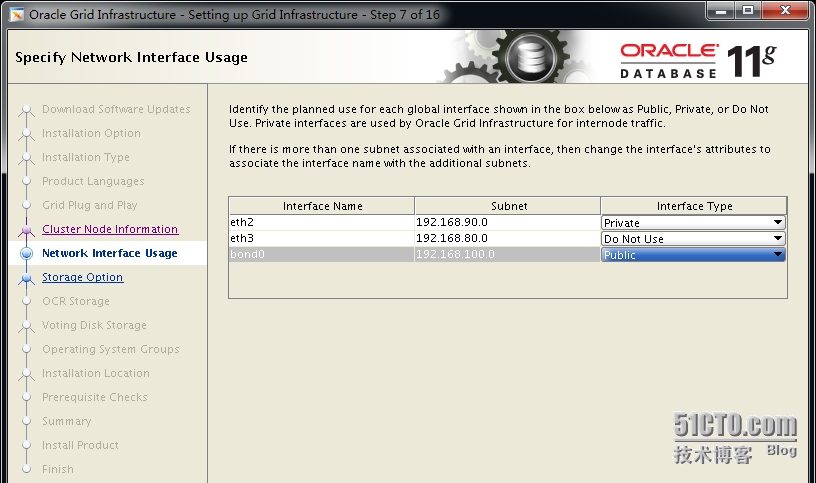Click the Oracle installer icon in title bar
Screen dimensions: 816x483
(x=17, y=15)
